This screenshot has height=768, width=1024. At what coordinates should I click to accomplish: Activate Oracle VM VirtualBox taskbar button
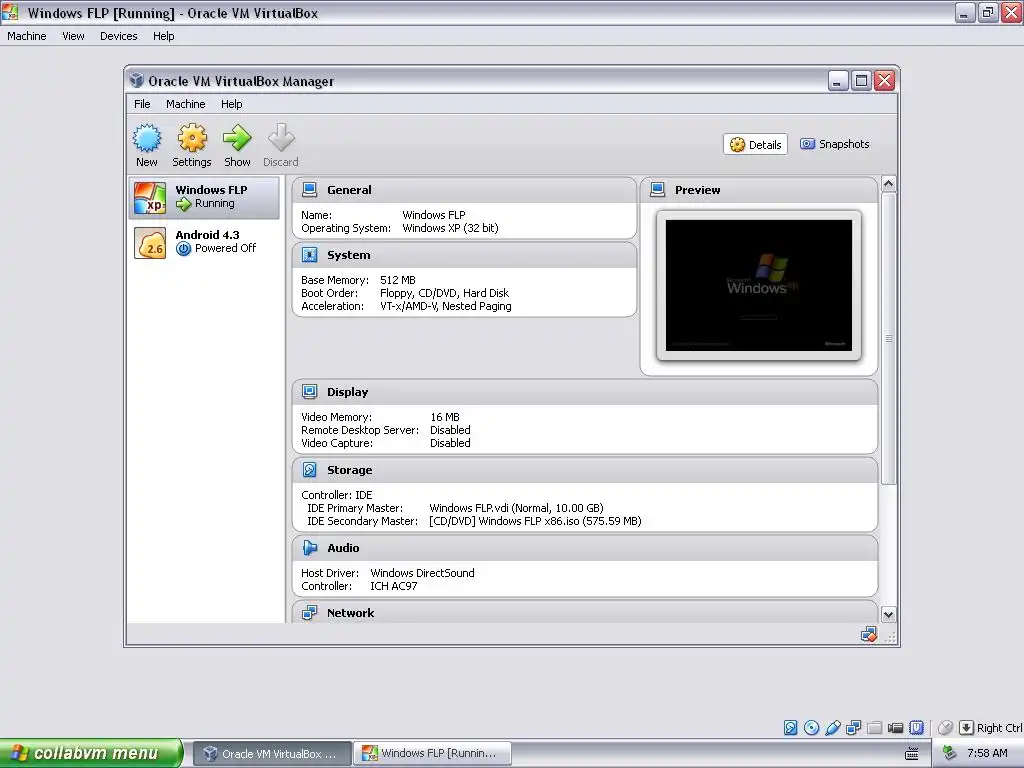click(272, 754)
